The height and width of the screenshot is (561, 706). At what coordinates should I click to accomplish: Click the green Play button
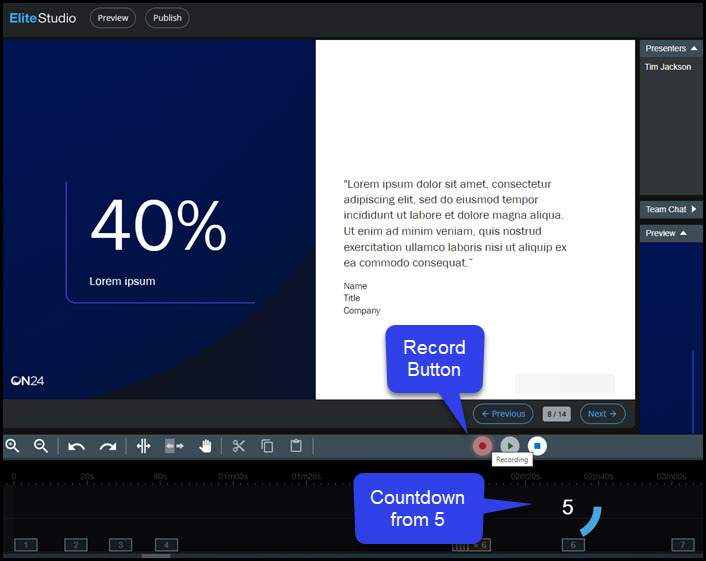510,446
